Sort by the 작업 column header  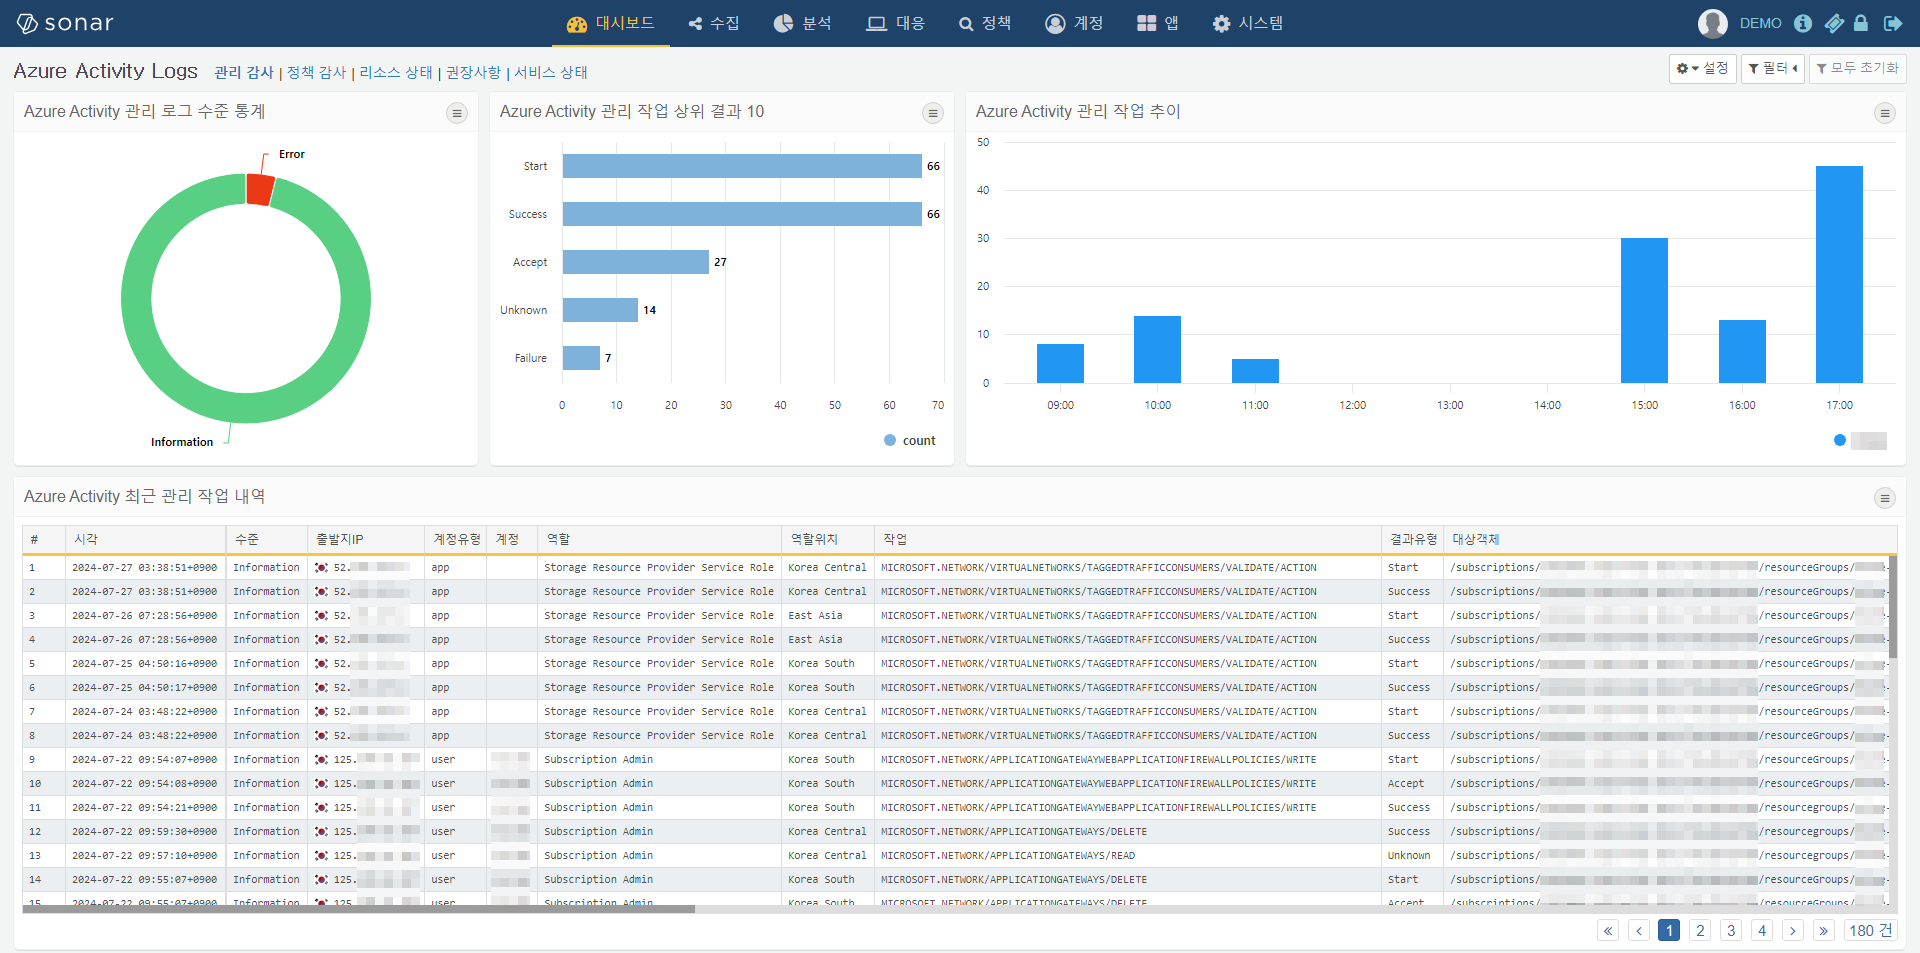pos(1127,539)
